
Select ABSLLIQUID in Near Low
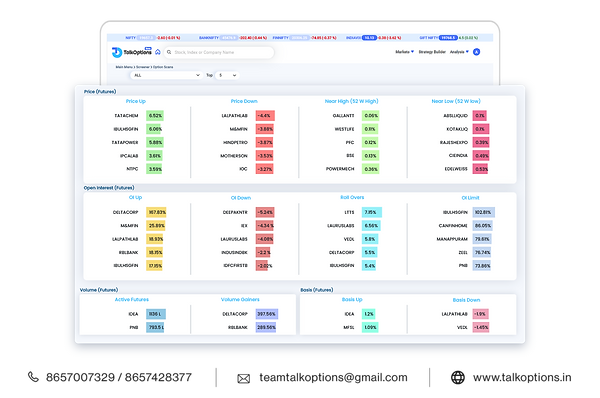pos(455,116)
